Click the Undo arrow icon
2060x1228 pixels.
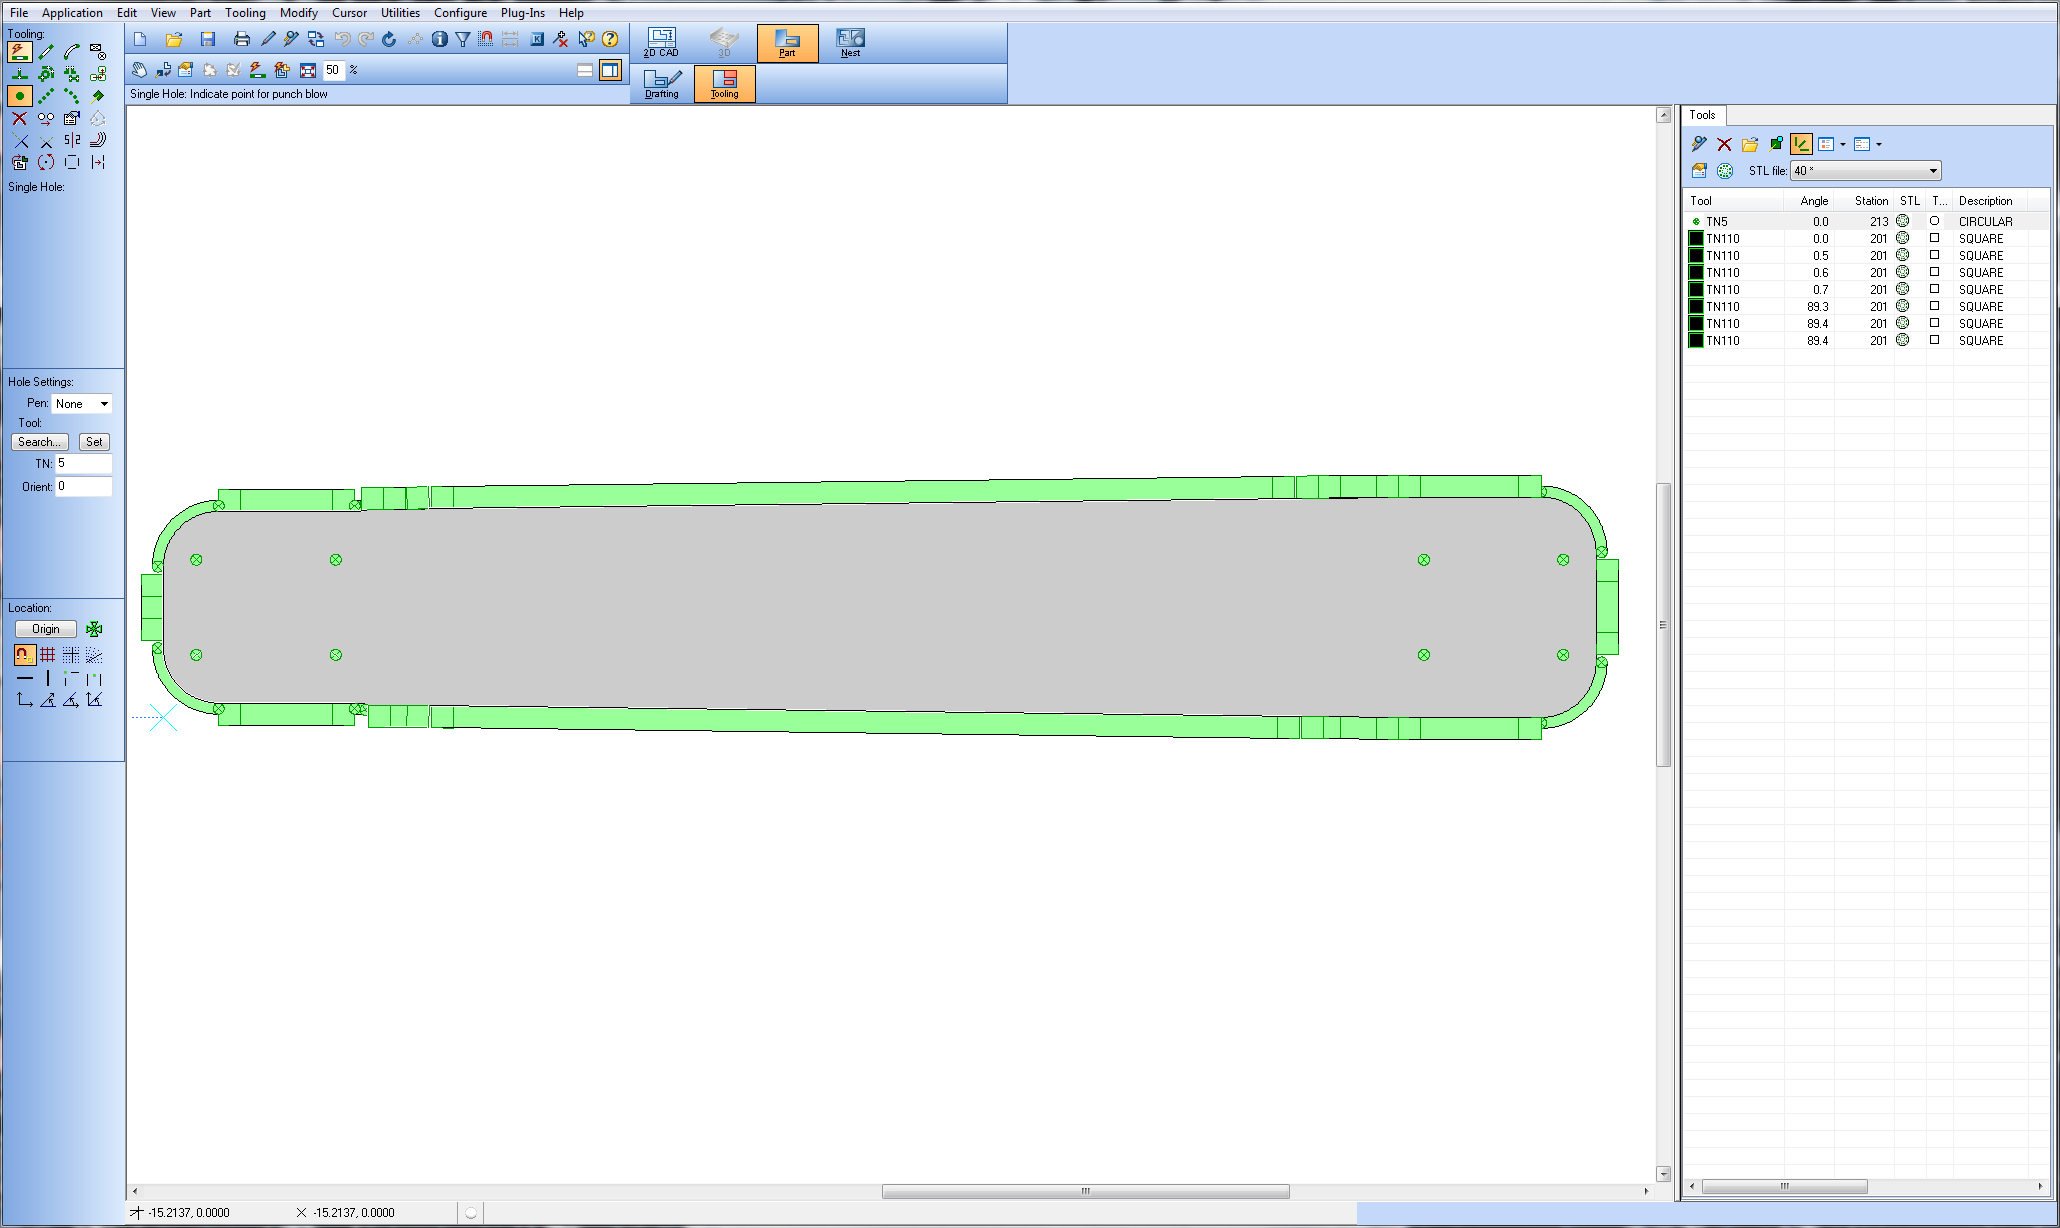[342, 39]
